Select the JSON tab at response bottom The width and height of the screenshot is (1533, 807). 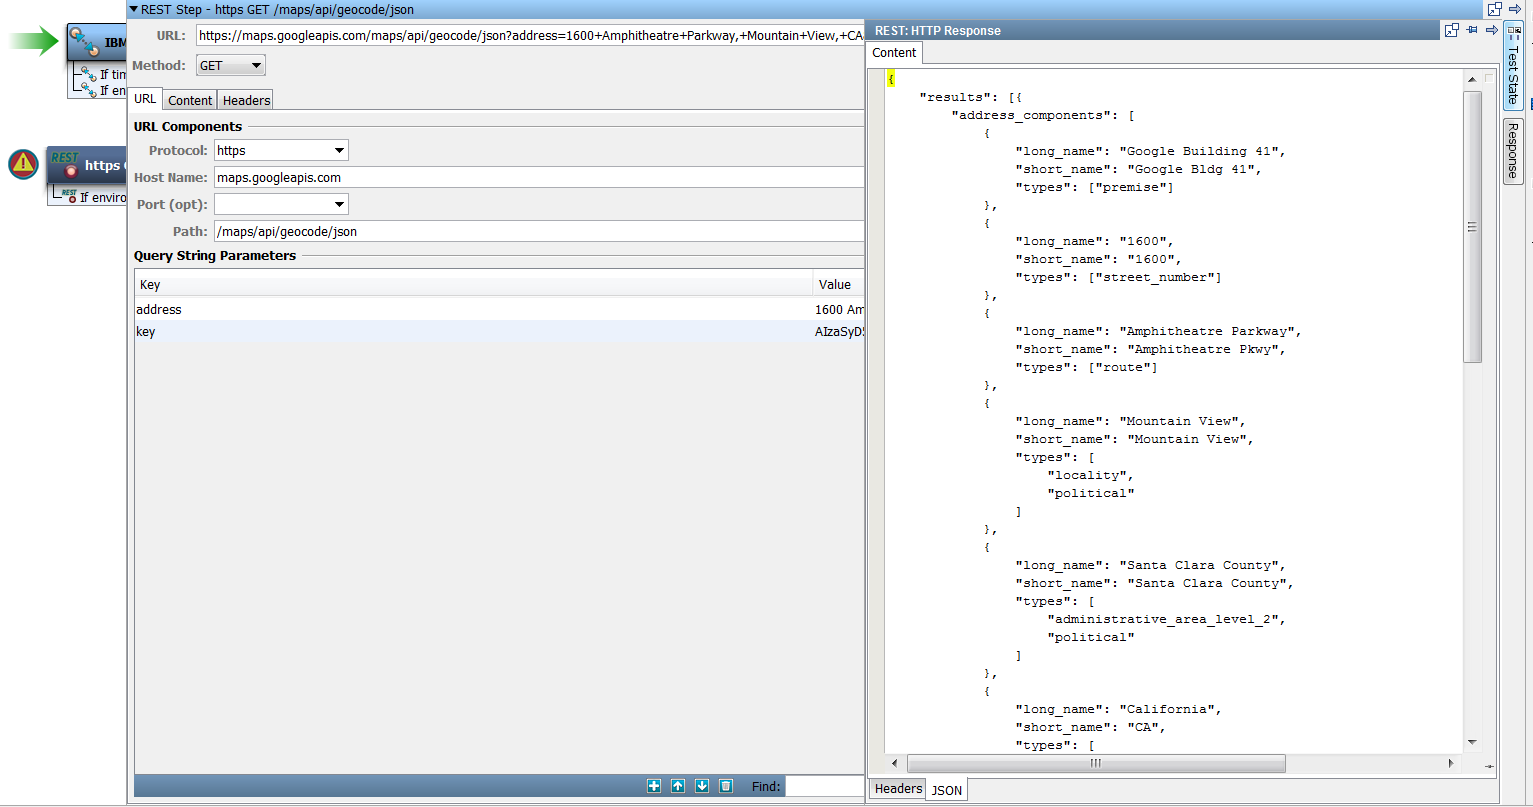(947, 790)
